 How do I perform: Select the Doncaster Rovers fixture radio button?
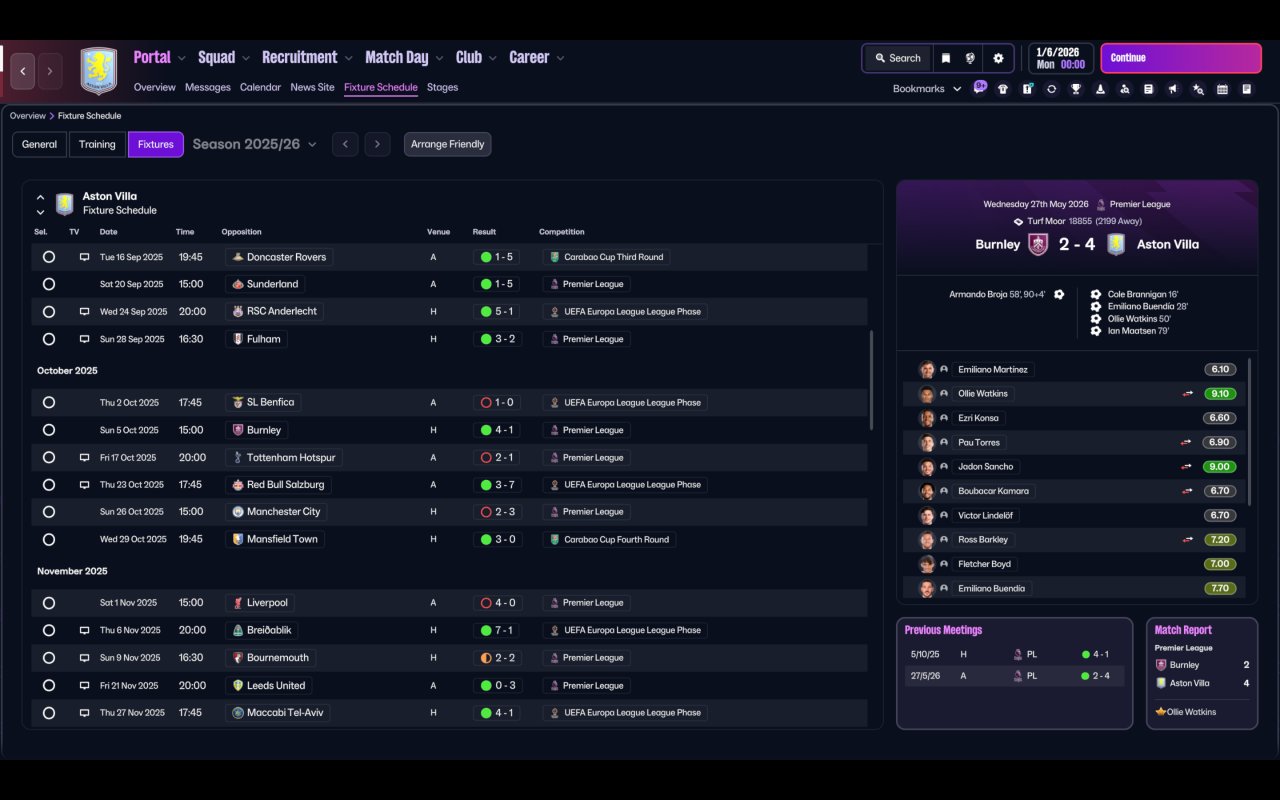click(x=49, y=257)
